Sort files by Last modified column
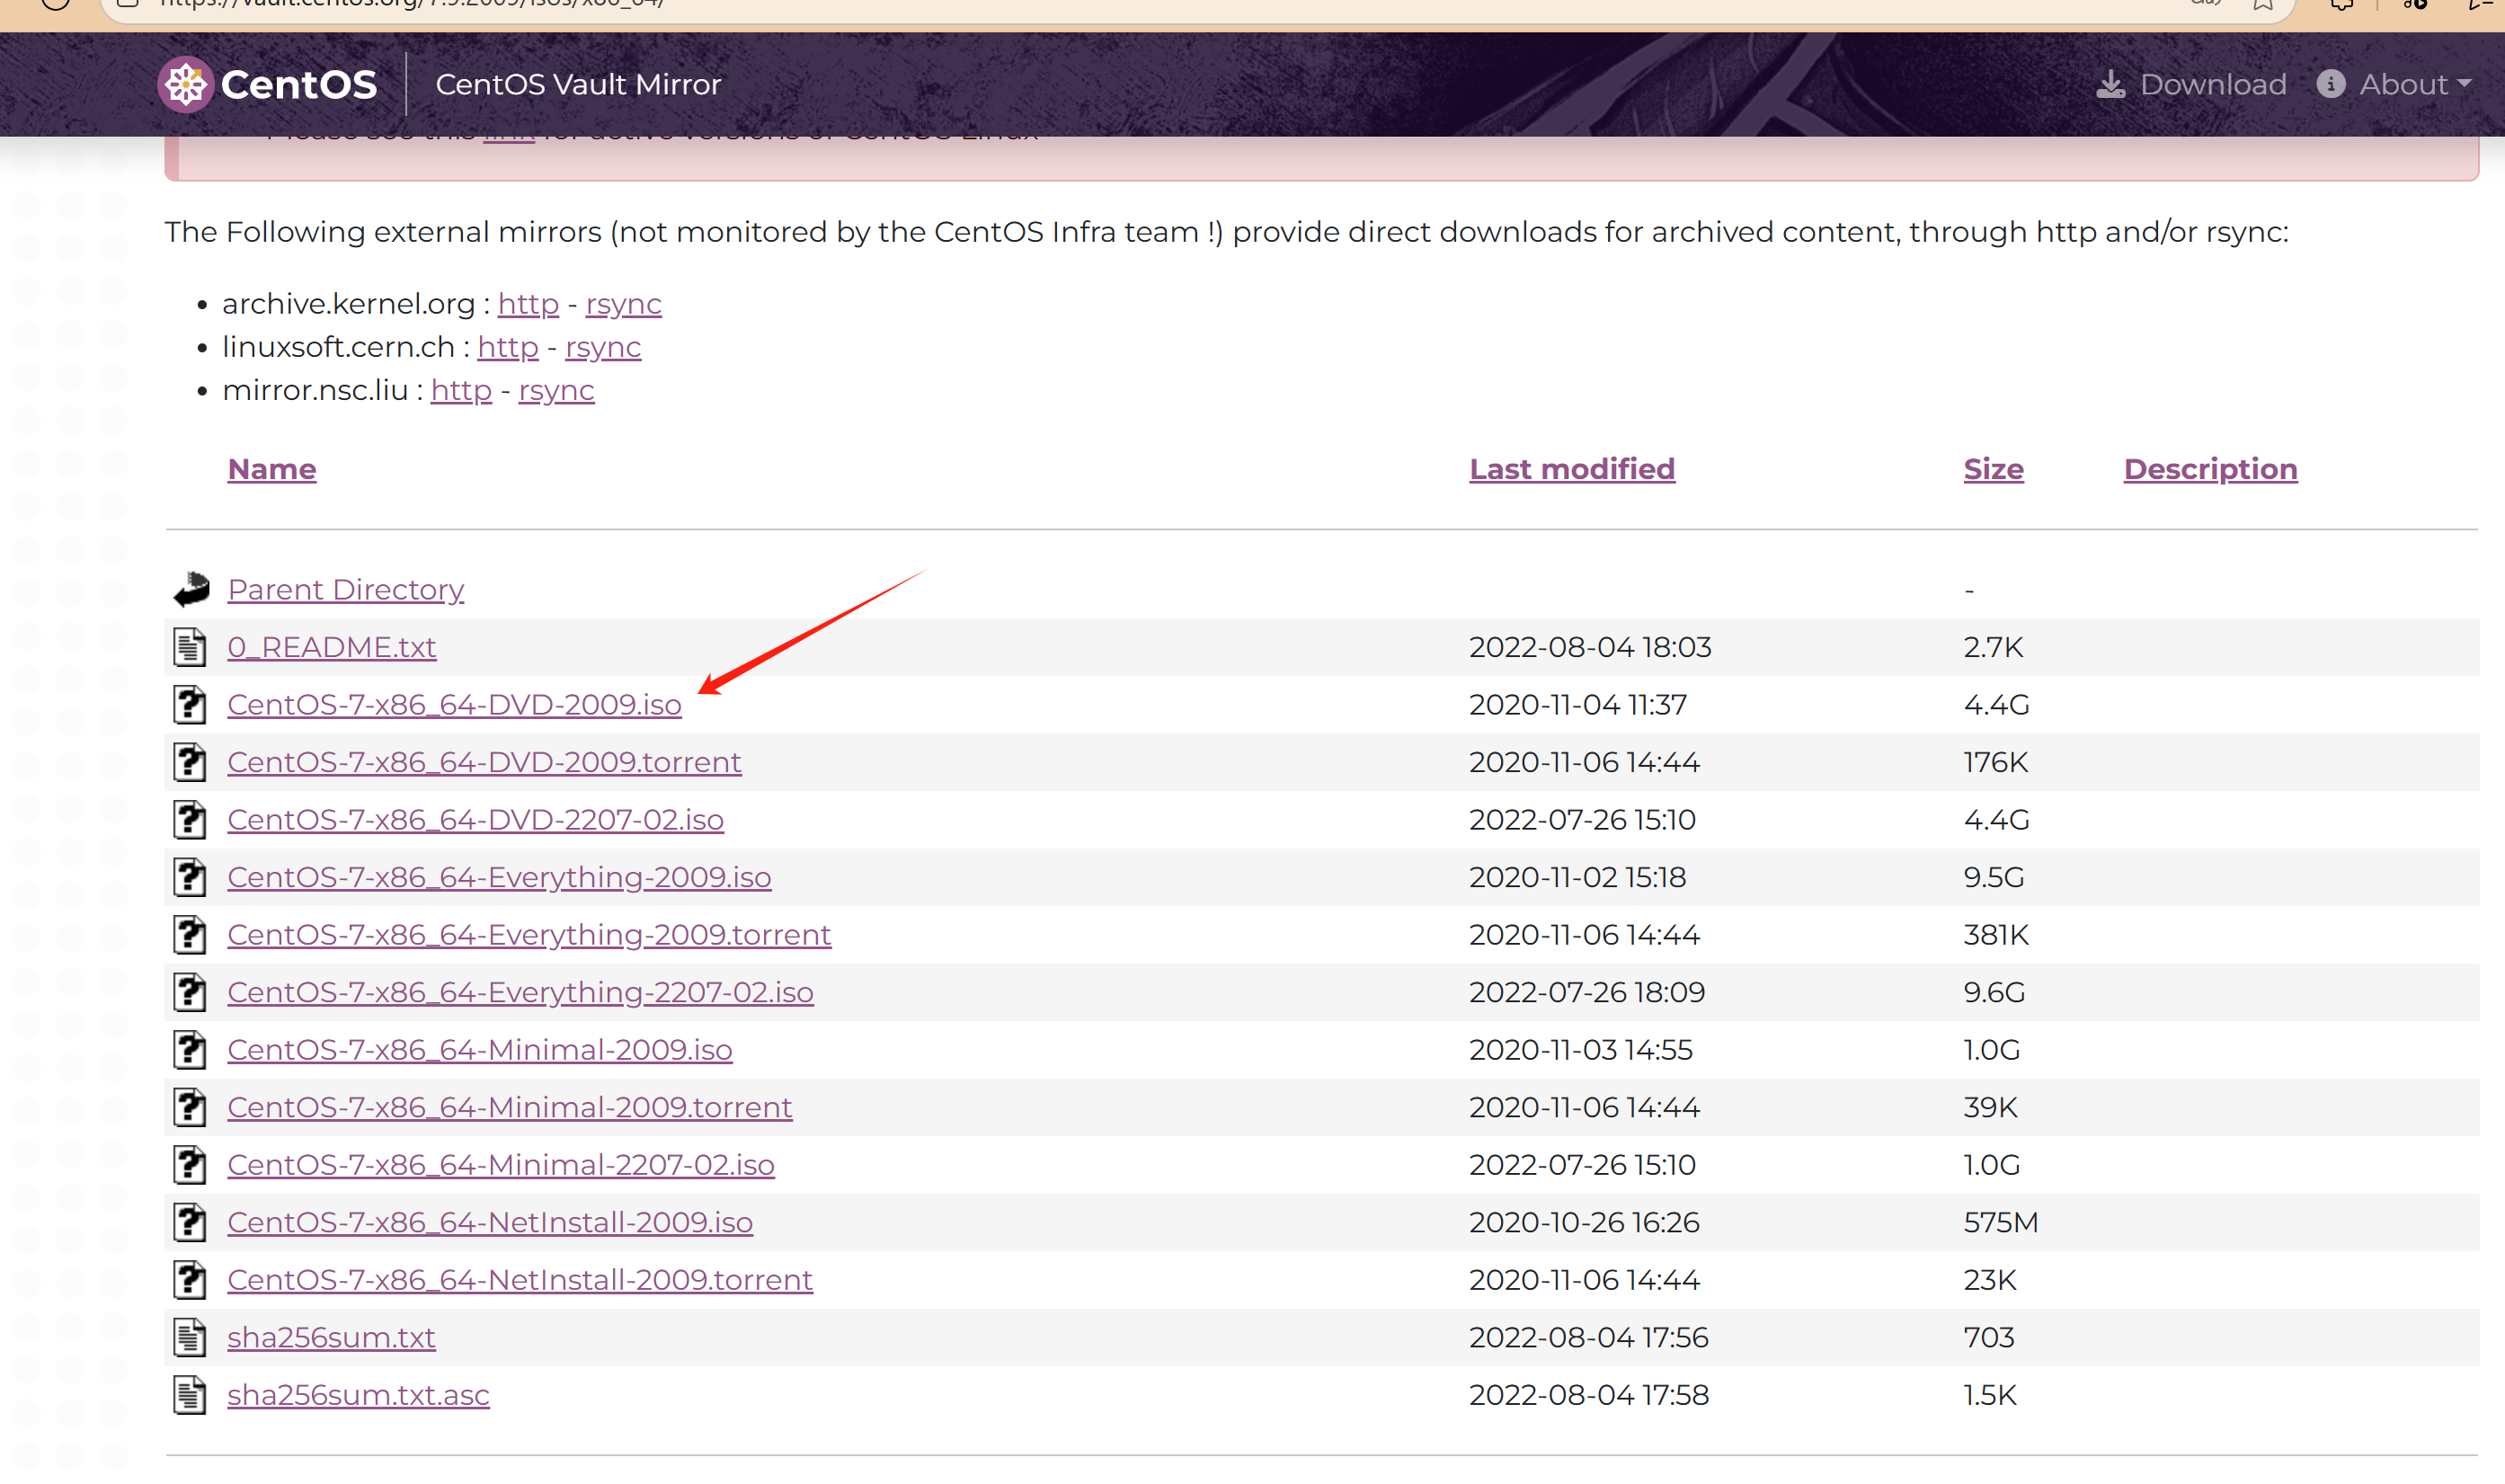Viewport: 2505px width, 1484px height. coord(1571,469)
